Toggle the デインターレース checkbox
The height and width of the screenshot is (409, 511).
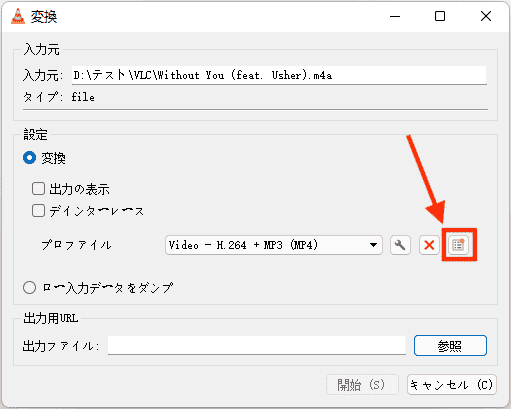pyautogui.click(x=38, y=211)
